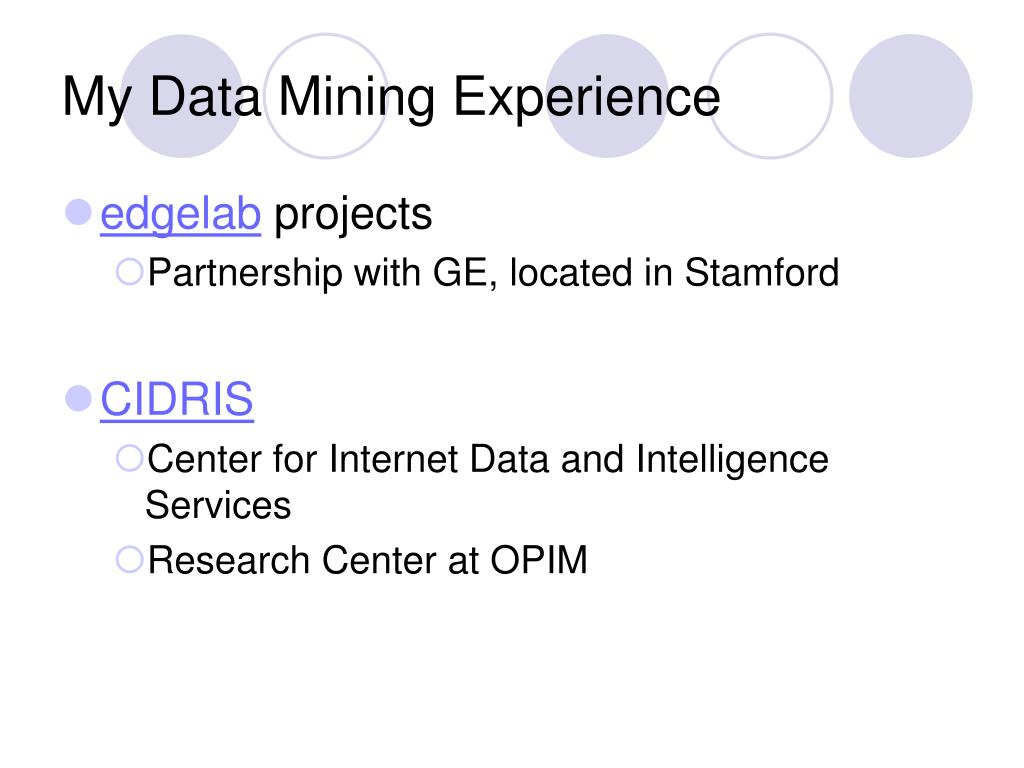Click the filled bullet beside CIDRIS
The image size is (1024, 768).
(x=78, y=398)
